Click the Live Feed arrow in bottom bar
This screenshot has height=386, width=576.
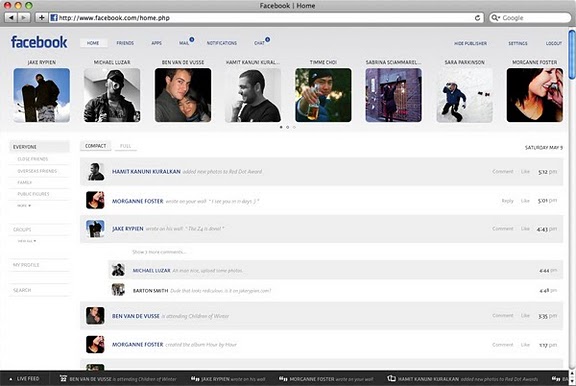pos(11,379)
